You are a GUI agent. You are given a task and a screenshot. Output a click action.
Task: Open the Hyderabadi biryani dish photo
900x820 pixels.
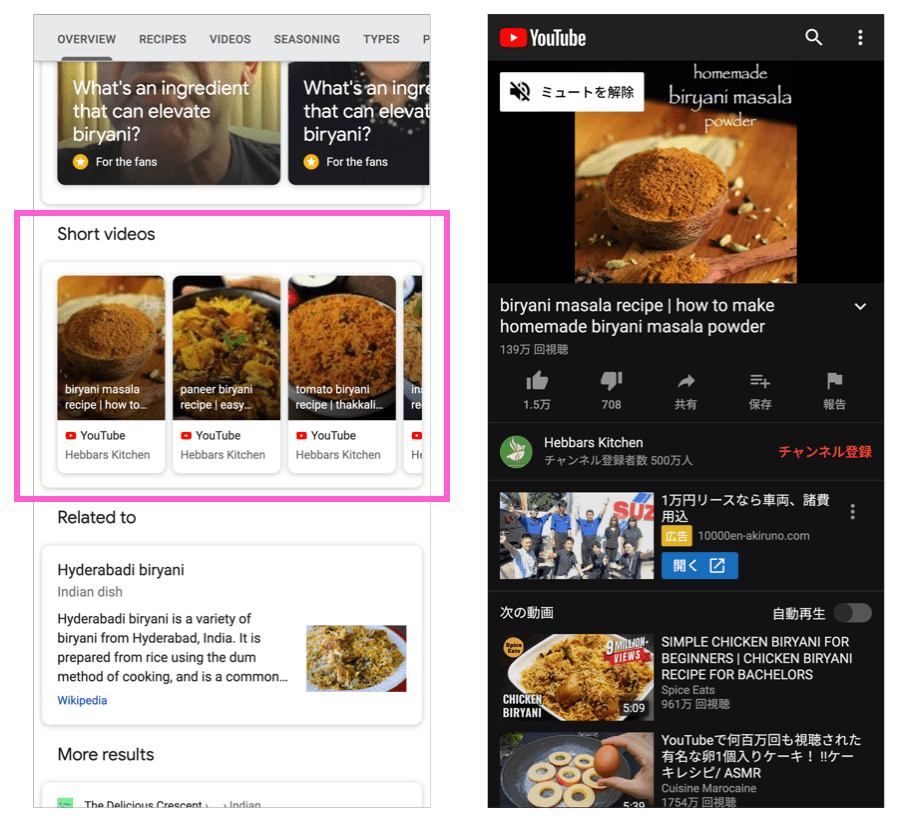point(356,658)
